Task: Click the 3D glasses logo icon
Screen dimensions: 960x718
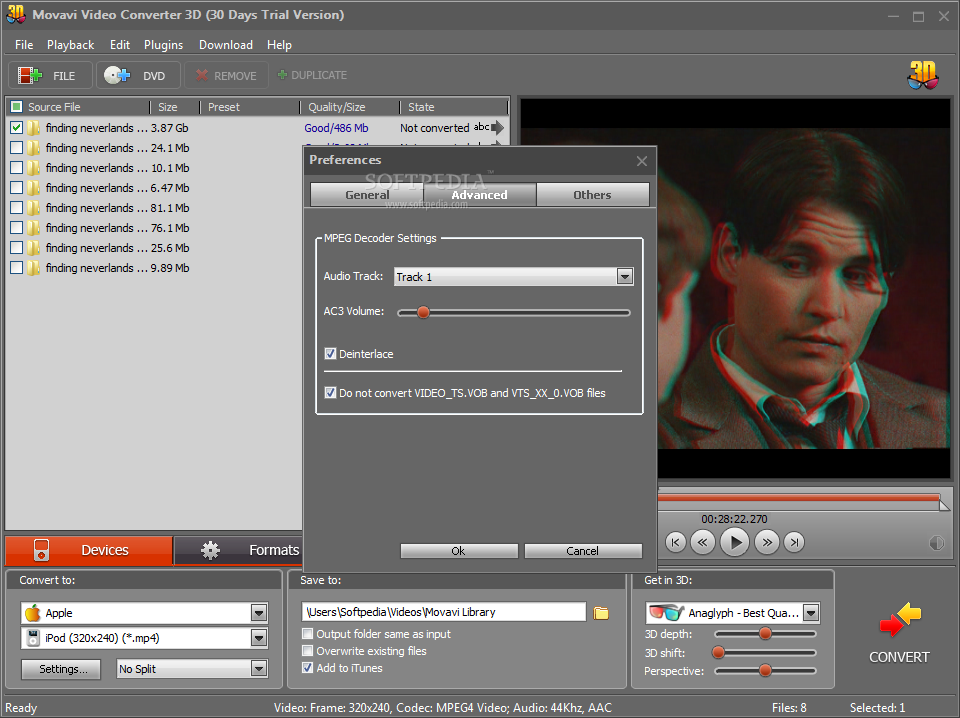Action: pos(923,75)
